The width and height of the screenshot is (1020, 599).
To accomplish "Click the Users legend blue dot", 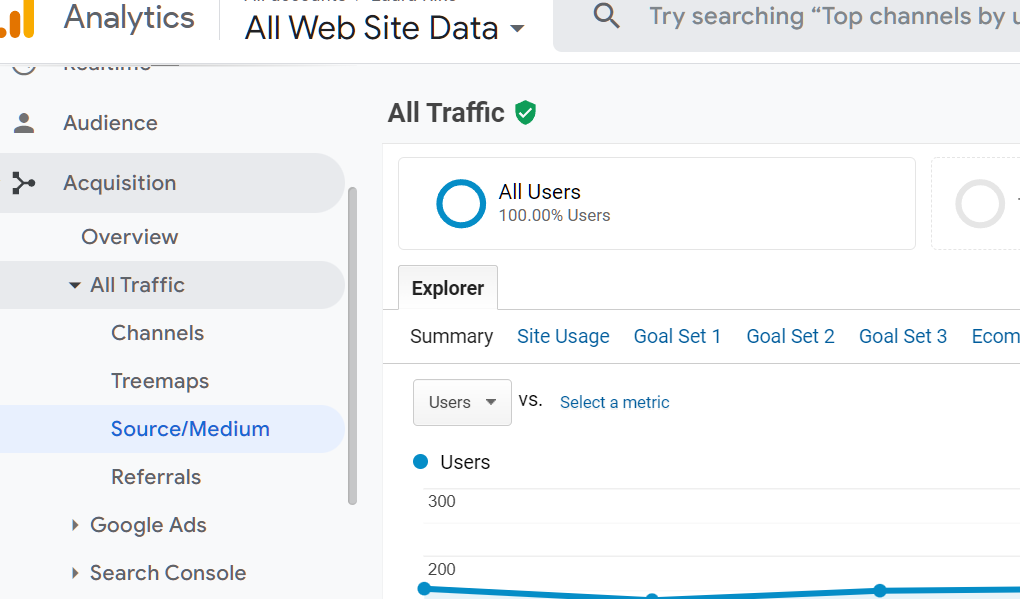I will tap(420, 462).
